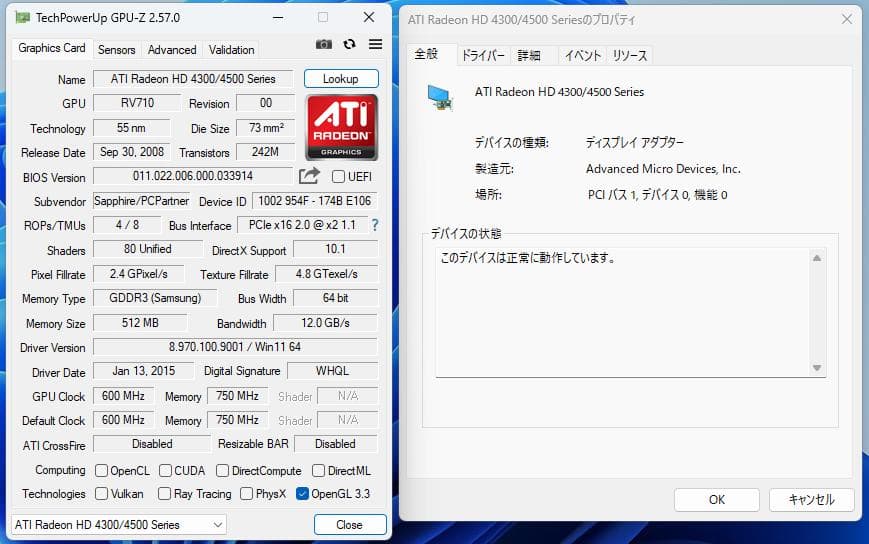This screenshot has height=544, width=869.
Task: Toggle the DirectCompute checkbox
Action: (x=222, y=470)
